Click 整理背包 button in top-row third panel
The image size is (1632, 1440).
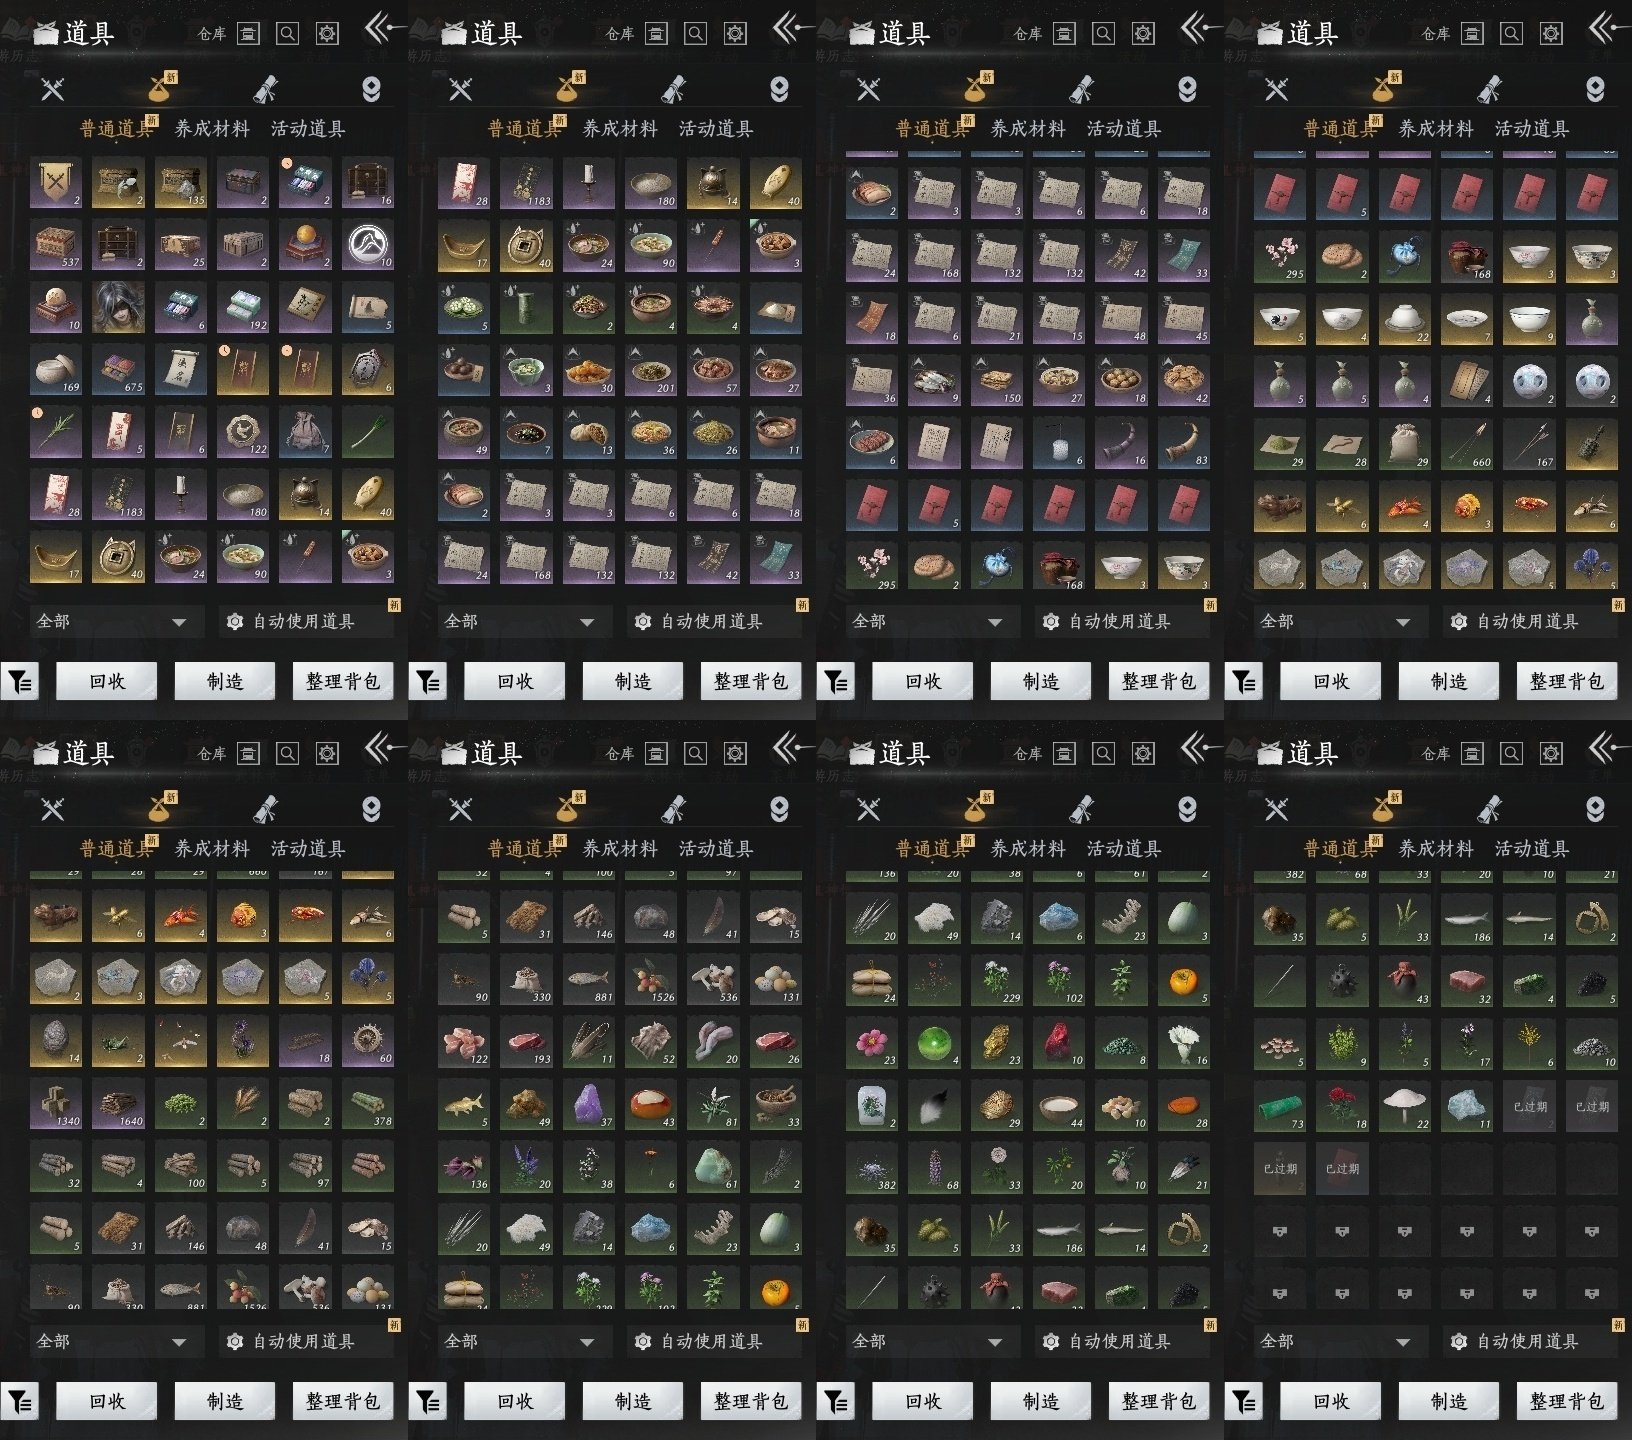pyautogui.click(x=1159, y=681)
